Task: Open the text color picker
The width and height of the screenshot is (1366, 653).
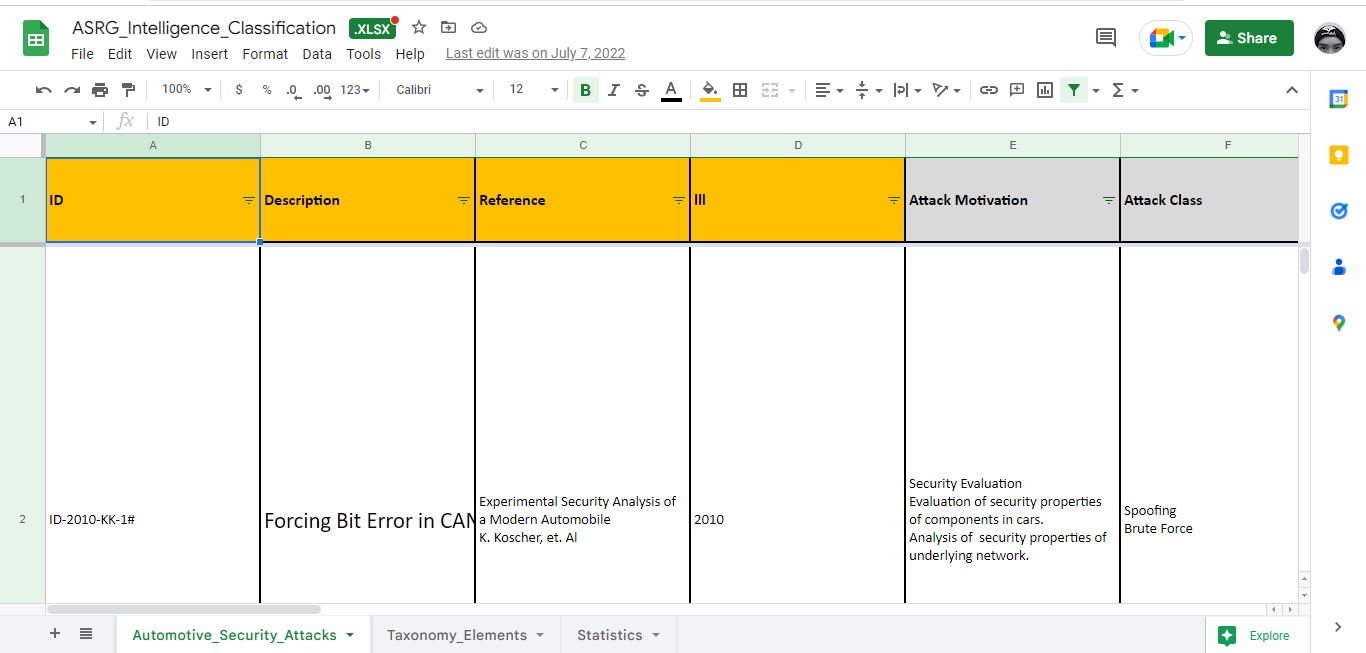Action: click(x=671, y=90)
